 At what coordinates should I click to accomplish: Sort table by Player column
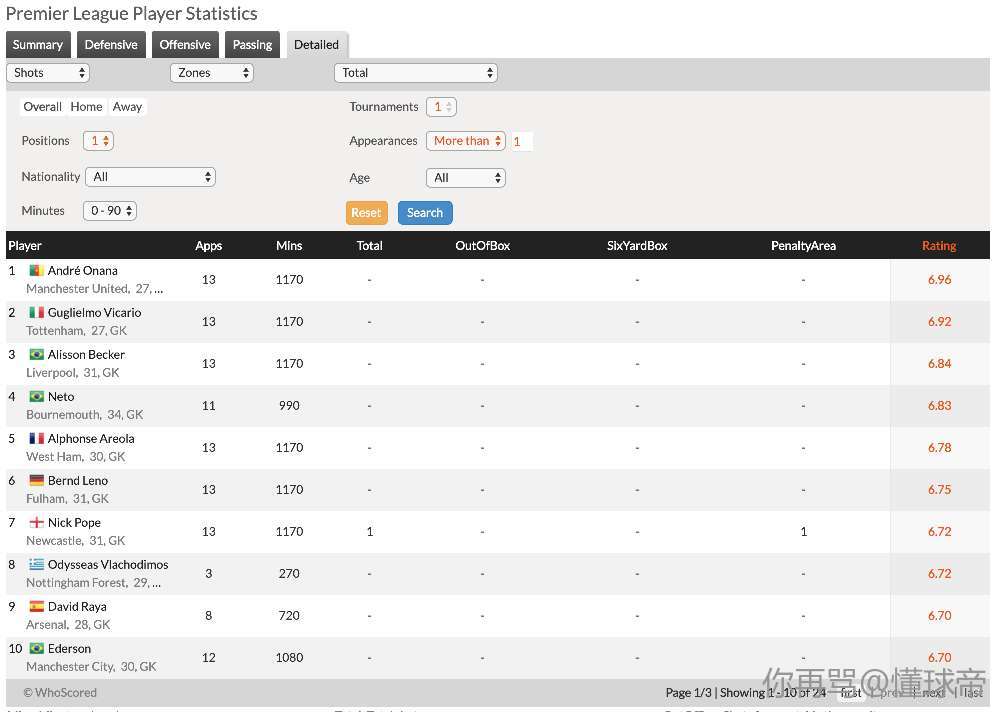[x=25, y=246]
